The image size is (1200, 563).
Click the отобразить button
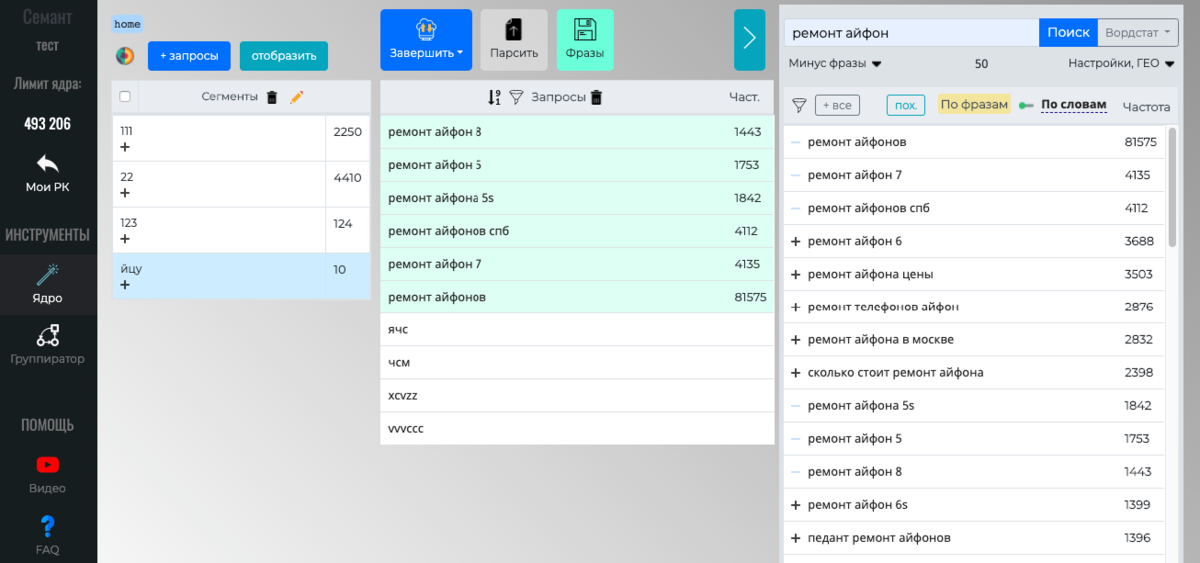[284, 56]
